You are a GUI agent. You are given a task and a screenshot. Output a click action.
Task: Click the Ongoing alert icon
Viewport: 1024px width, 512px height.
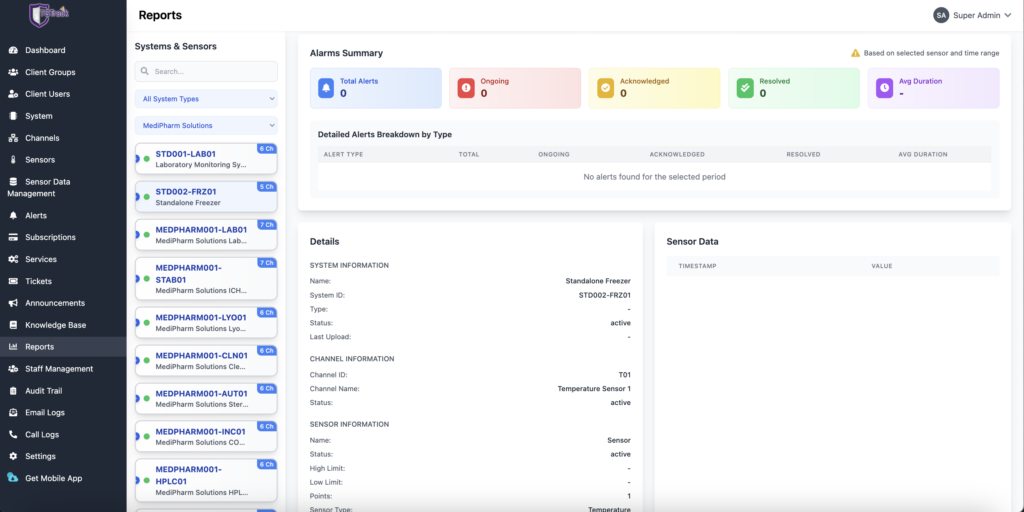tap(465, 88)
